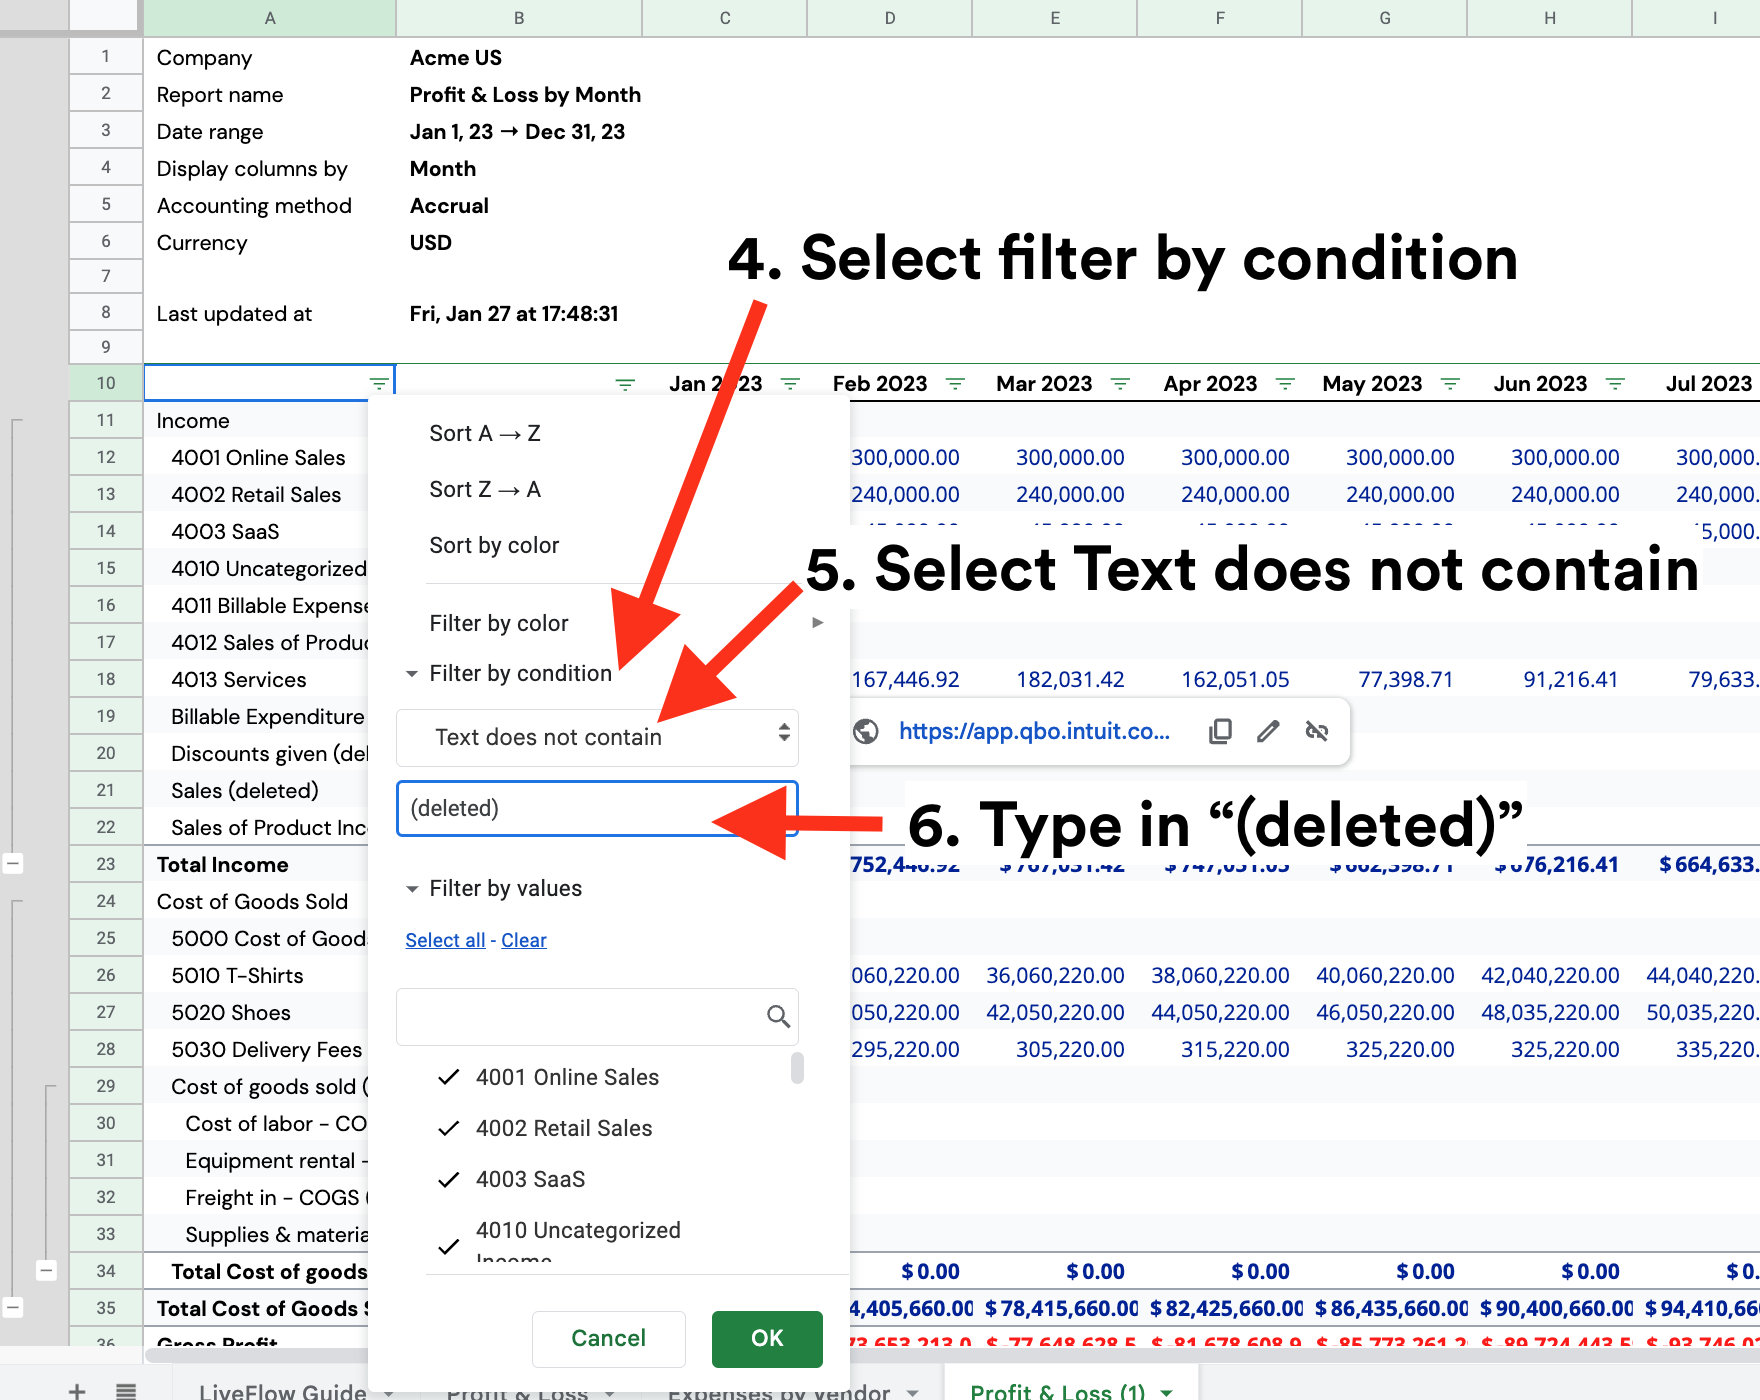
Task: Collapse the Cost of Goods Sold row group
Action: click(x=13, y=1307)
